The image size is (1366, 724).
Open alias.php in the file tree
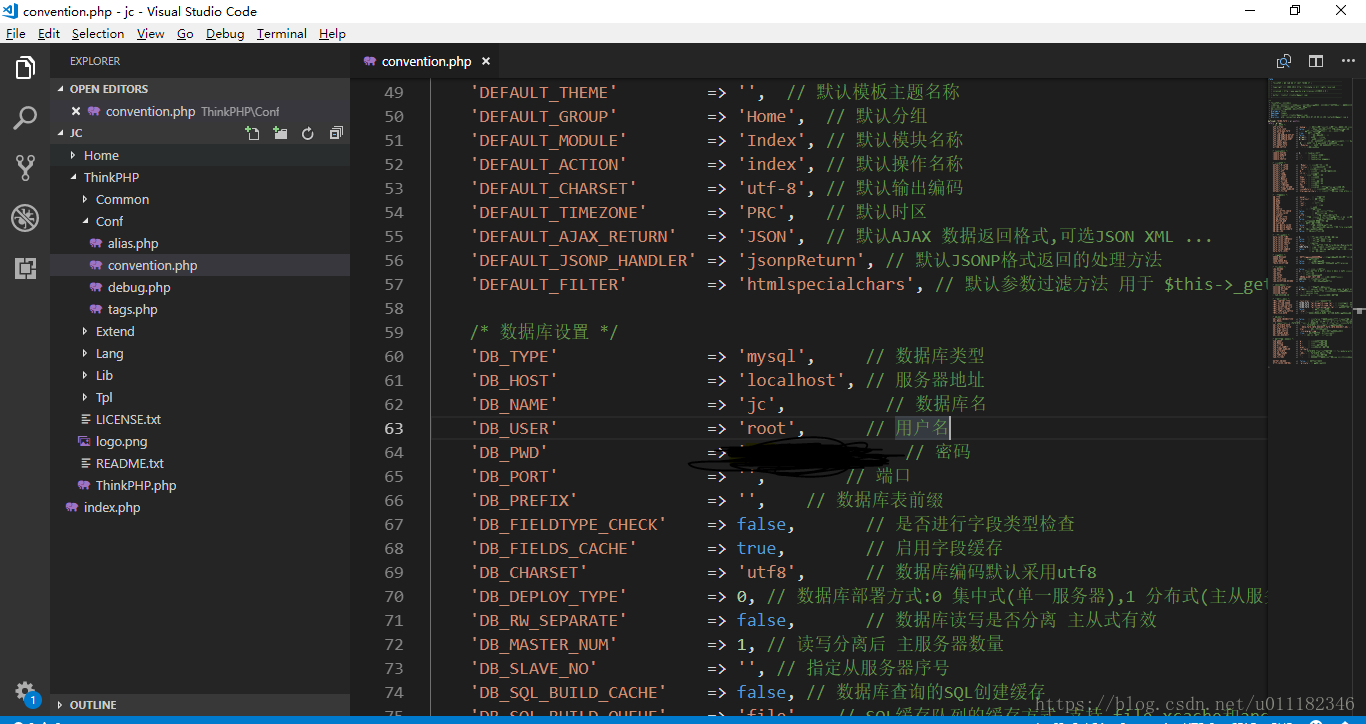pos(200,243)
